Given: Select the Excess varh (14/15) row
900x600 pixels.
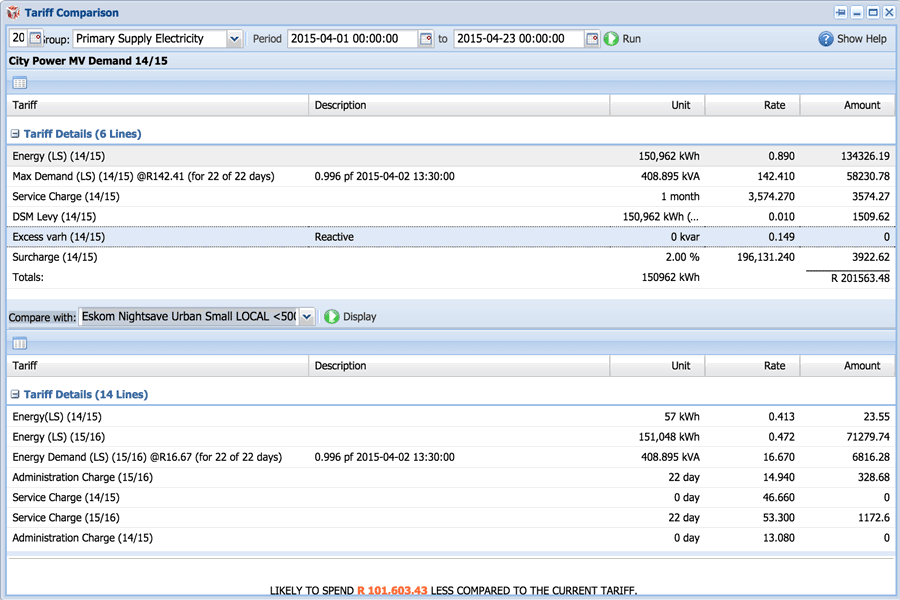Looking at the screenshot, I should tap(451, 237).
